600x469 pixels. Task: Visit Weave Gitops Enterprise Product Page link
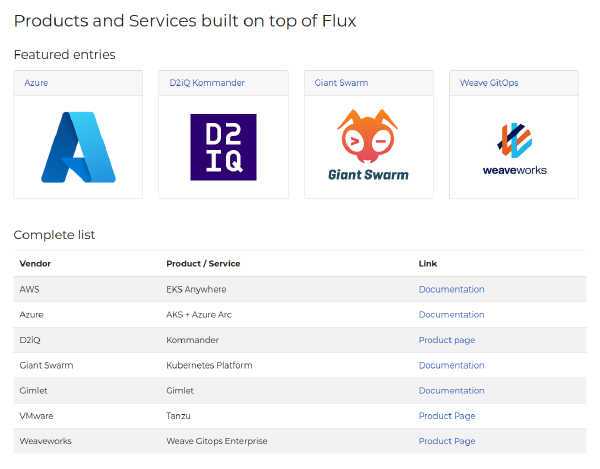[446, 441]
